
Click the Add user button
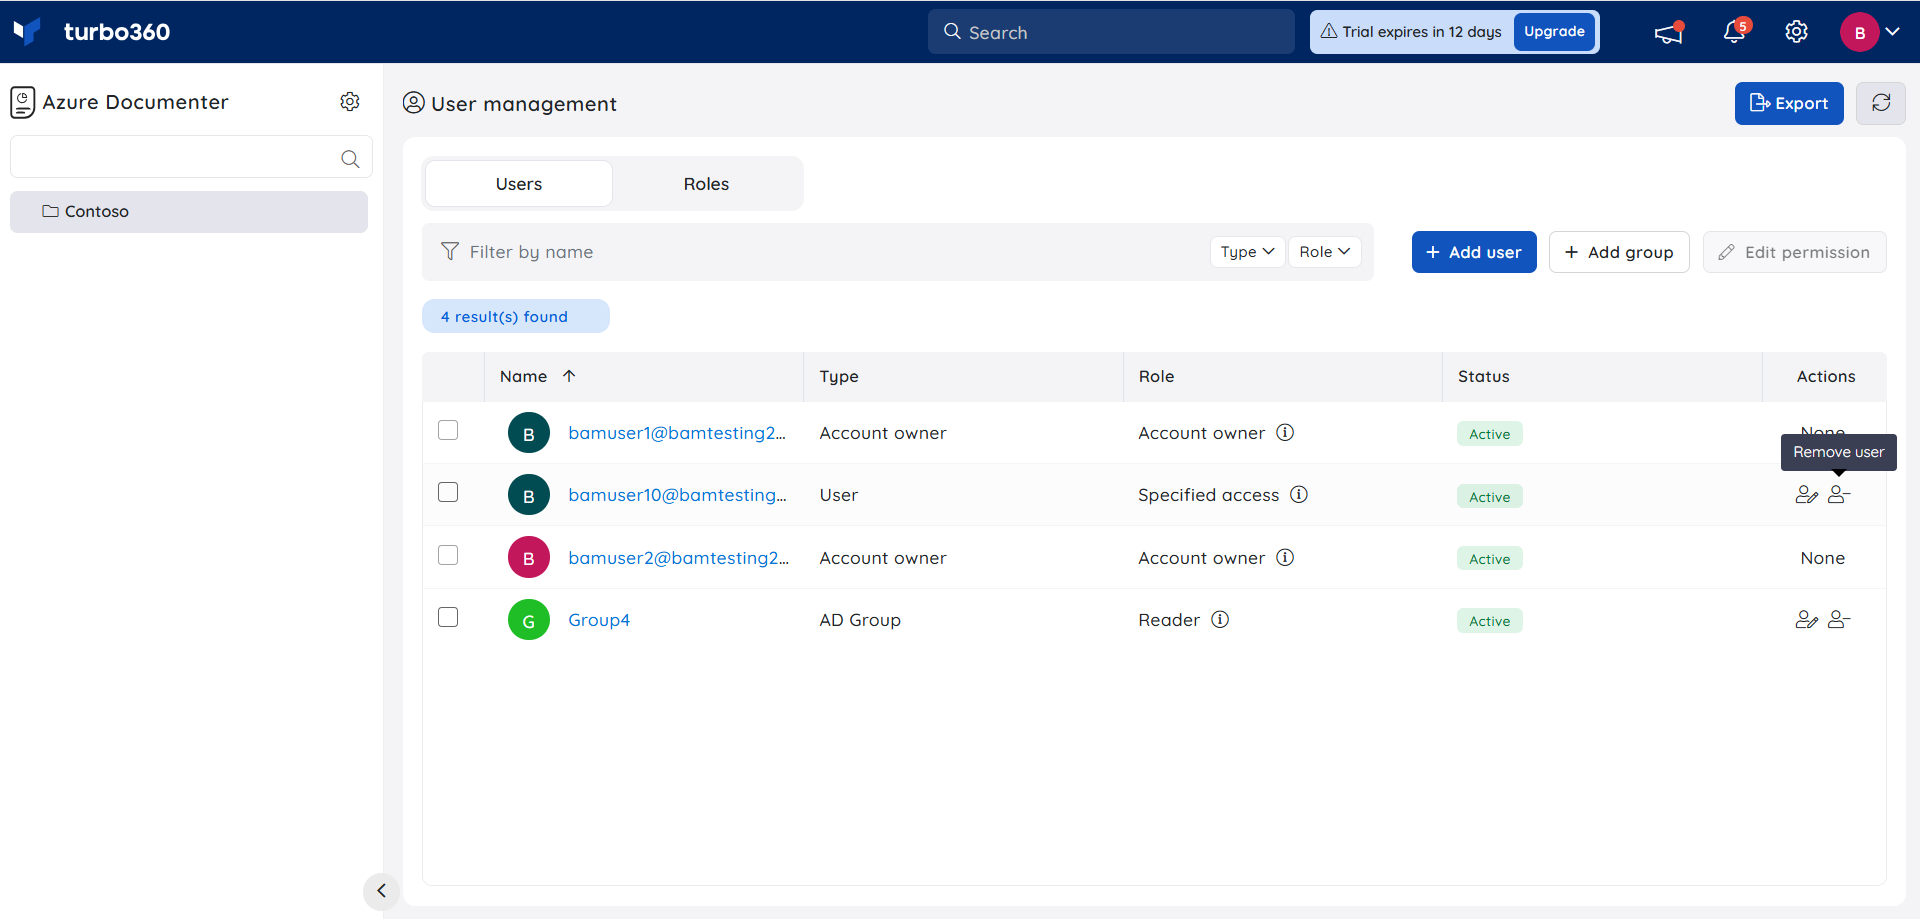point(1474,252)
